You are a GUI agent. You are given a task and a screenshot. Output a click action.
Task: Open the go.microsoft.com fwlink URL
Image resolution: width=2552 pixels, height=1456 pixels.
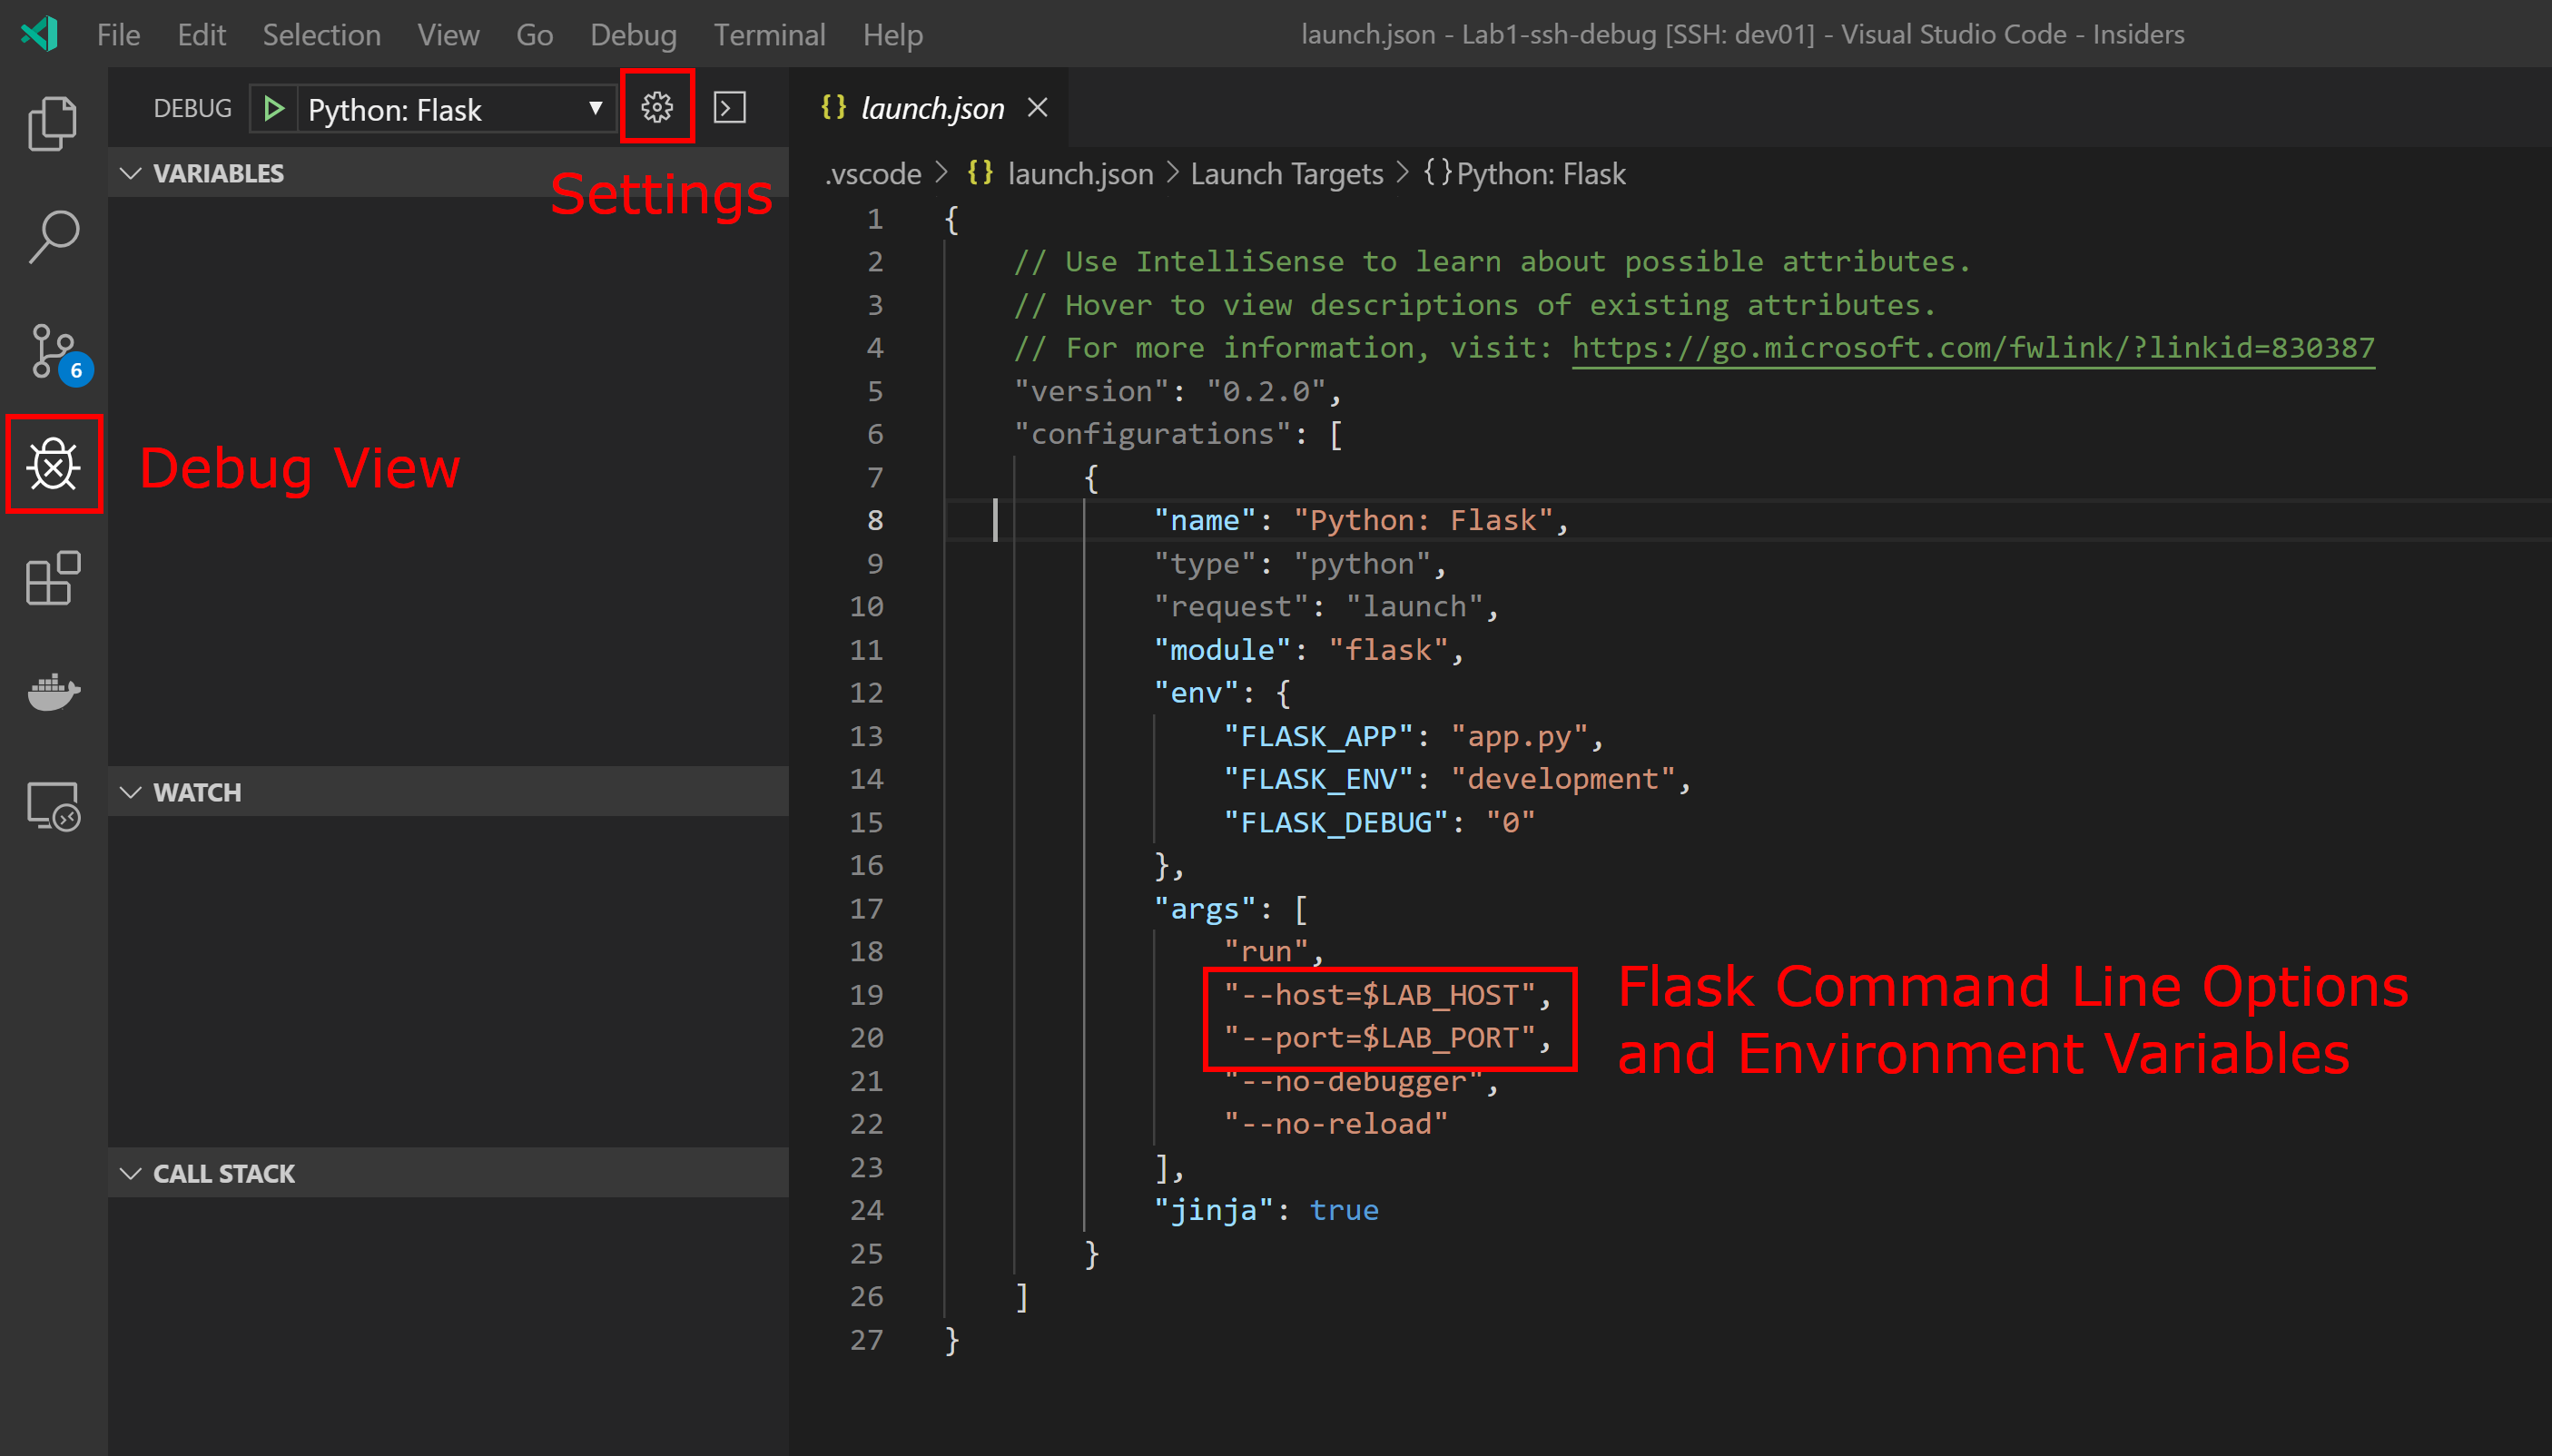coord(1972,348)
